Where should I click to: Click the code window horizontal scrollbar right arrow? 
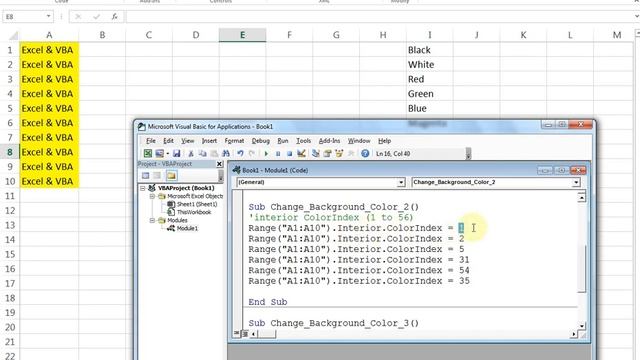[x=574, y=334]
